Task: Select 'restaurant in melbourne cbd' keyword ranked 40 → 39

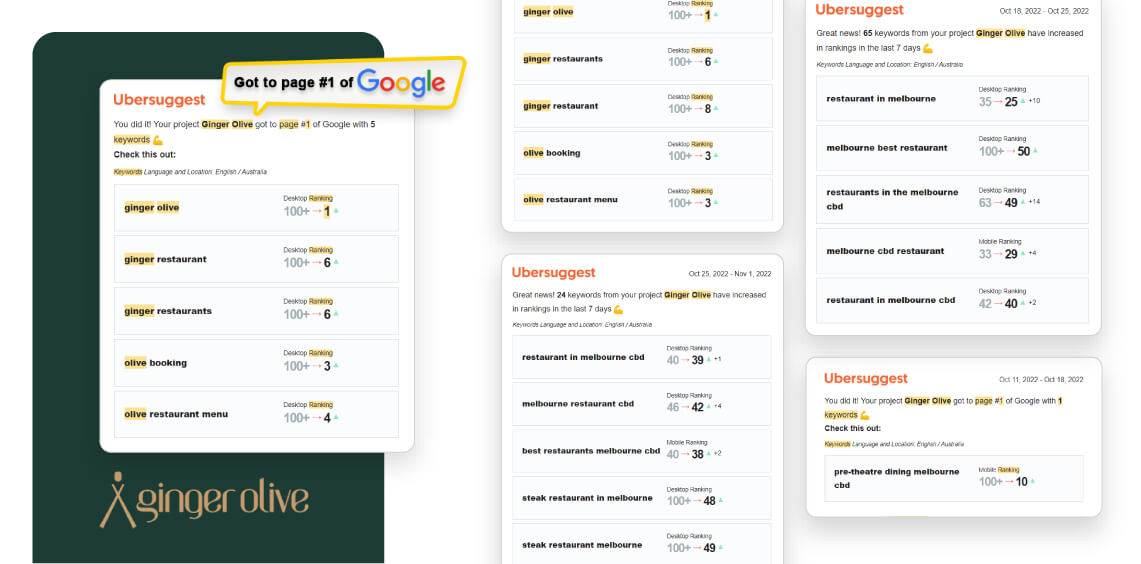Action: pos(583,357)
